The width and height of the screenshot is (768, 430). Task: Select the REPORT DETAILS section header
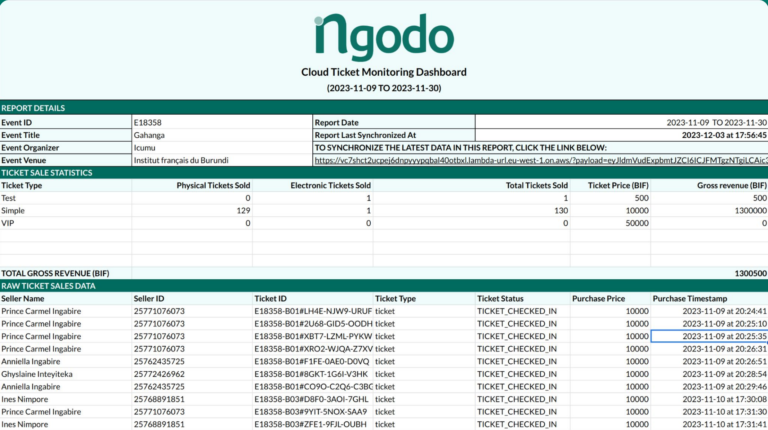click(34, 108)
